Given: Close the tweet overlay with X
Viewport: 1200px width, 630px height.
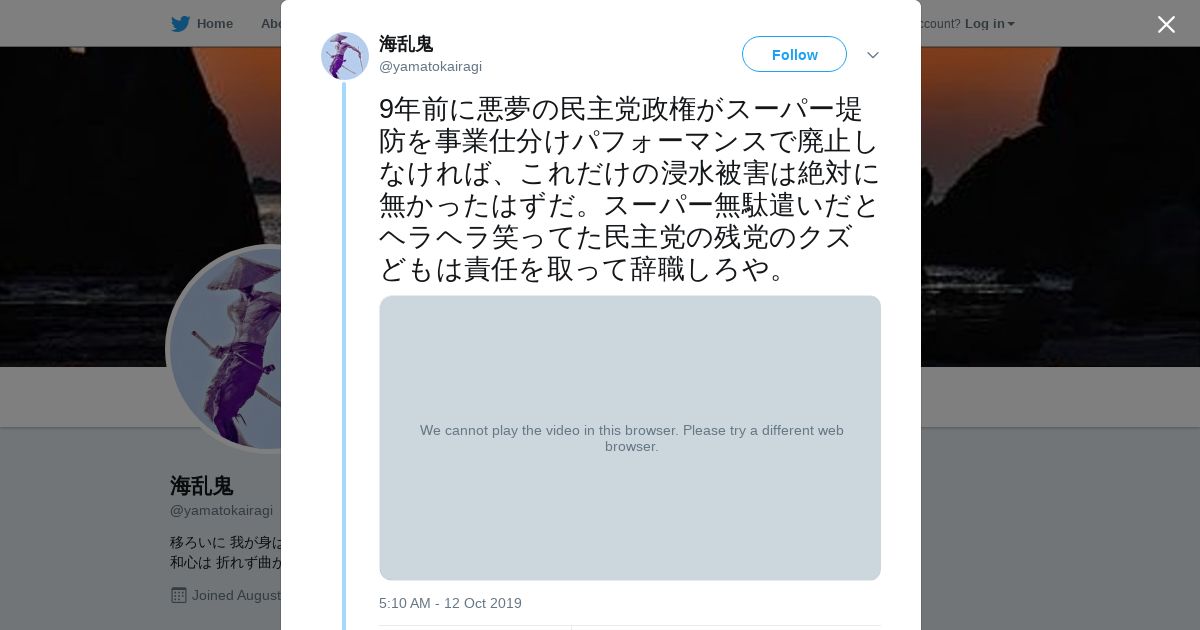Looking at the screenshot, I should click(1166, 24).
